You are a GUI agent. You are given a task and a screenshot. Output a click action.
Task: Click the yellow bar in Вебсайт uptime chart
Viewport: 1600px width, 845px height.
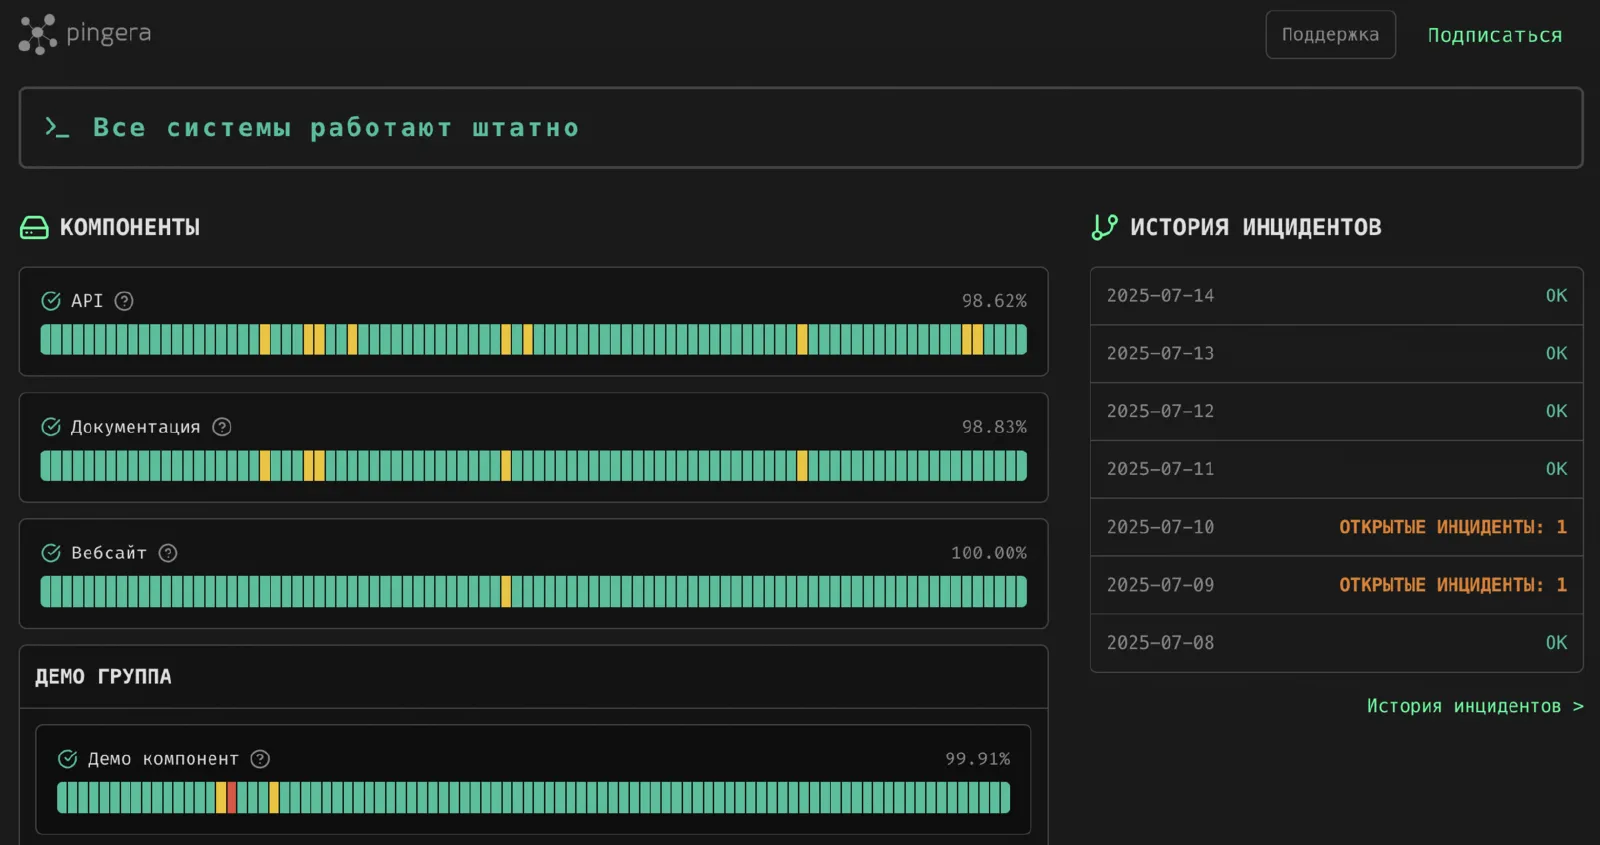(x=506, y=592)
